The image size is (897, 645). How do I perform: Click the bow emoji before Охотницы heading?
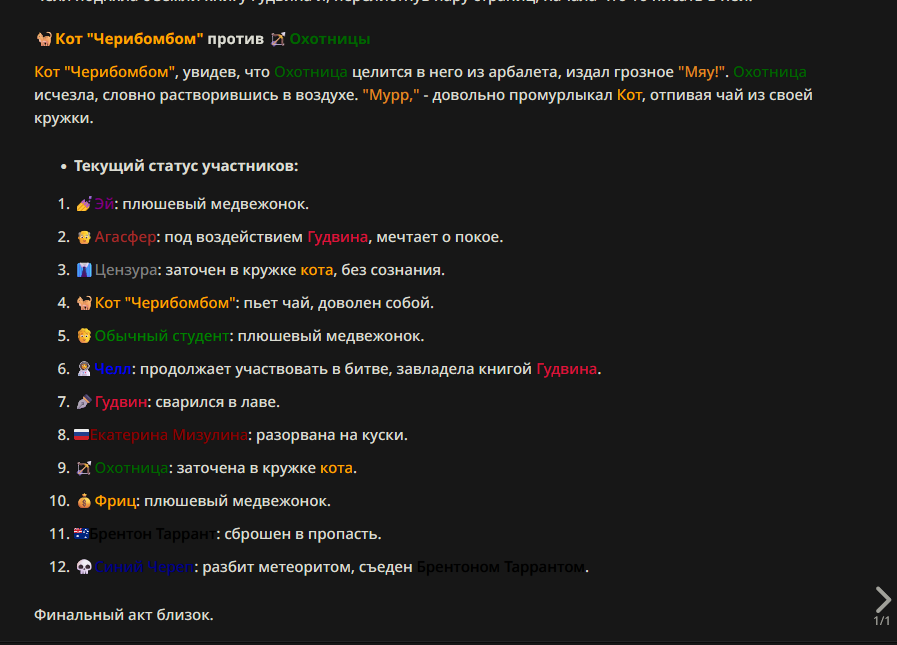coord(277,39)
